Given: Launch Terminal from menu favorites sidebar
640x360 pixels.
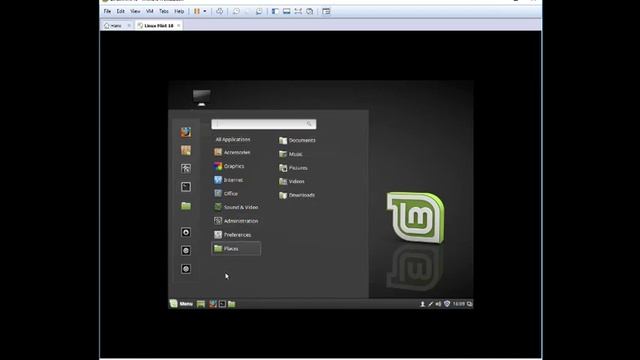Looking at the screenshot, I should tap(186, 187).
